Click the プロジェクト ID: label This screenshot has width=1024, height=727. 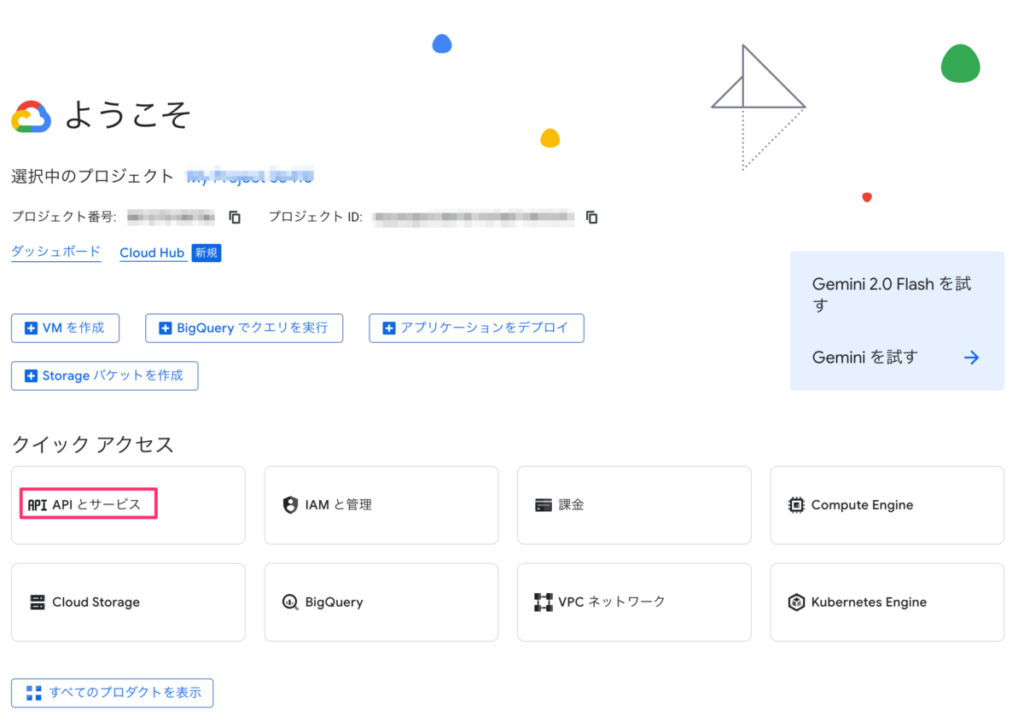315,217
